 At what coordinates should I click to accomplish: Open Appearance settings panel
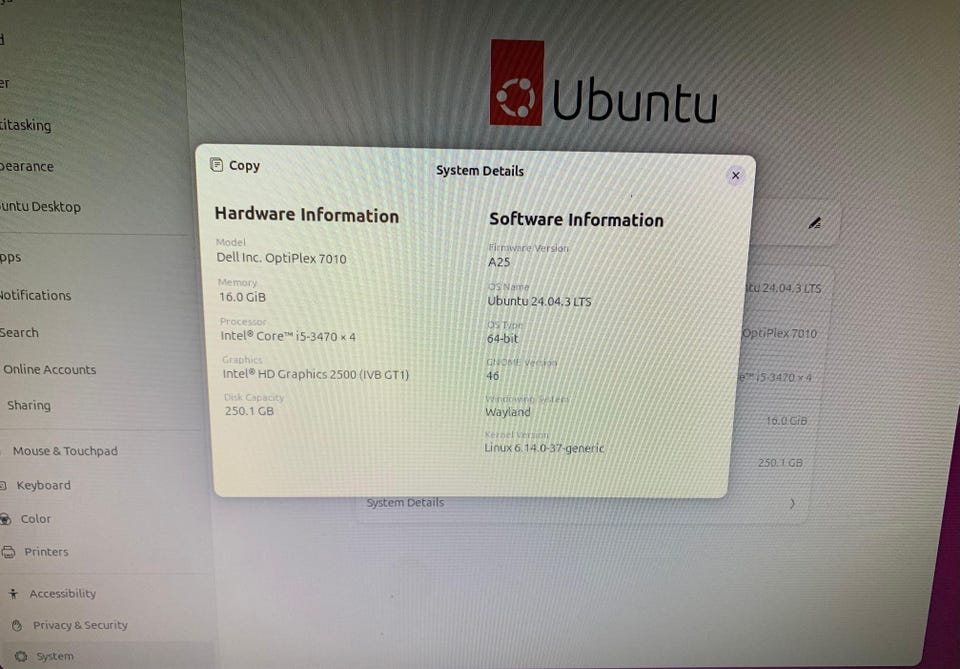[x=26, y=166]
